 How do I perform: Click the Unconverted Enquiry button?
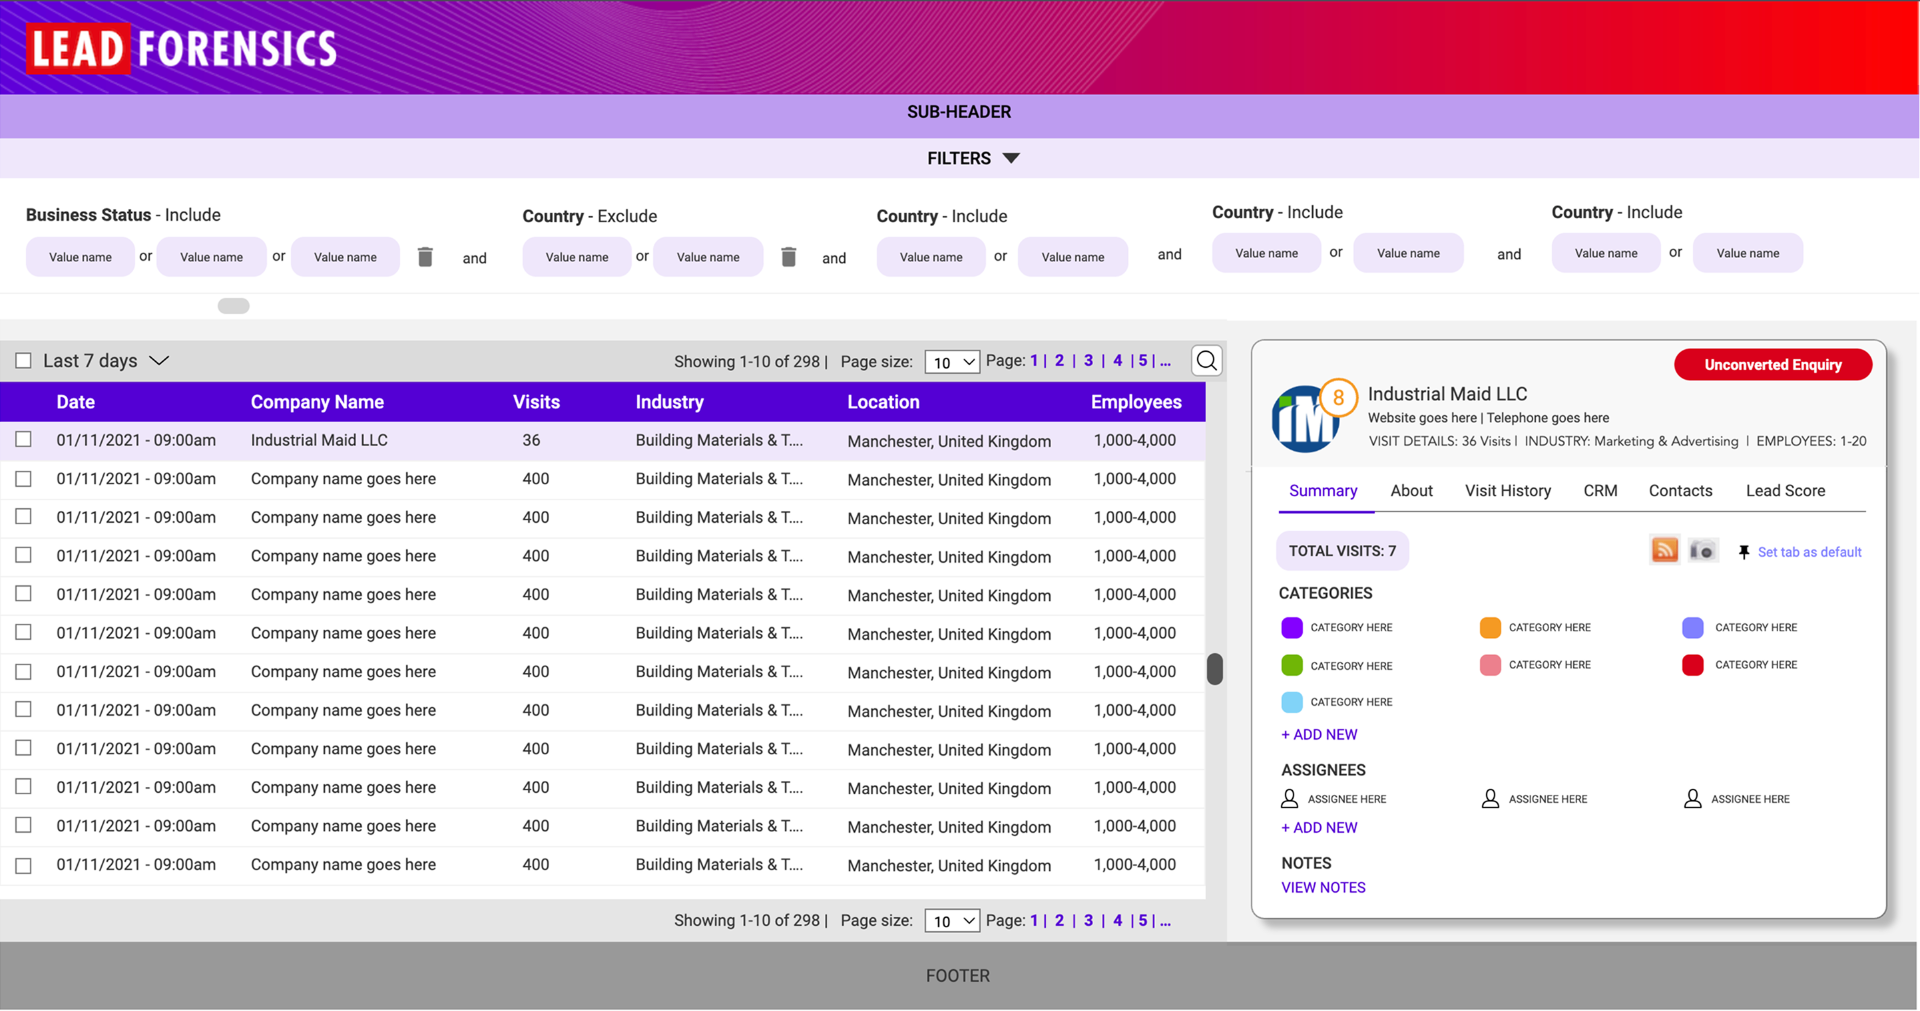(1773, 365)
